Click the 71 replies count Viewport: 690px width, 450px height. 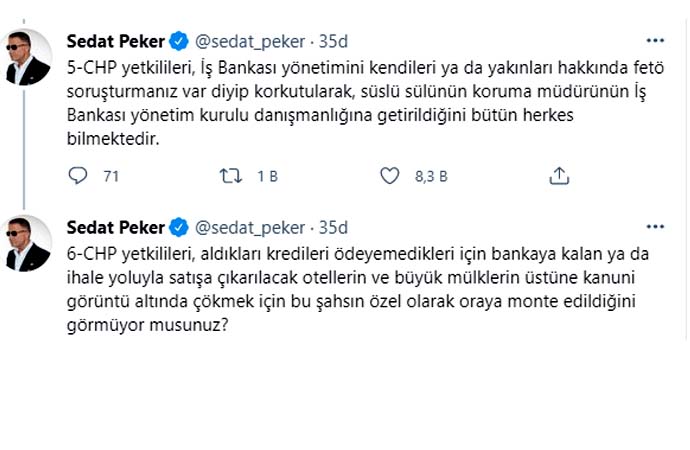(111, 176)
